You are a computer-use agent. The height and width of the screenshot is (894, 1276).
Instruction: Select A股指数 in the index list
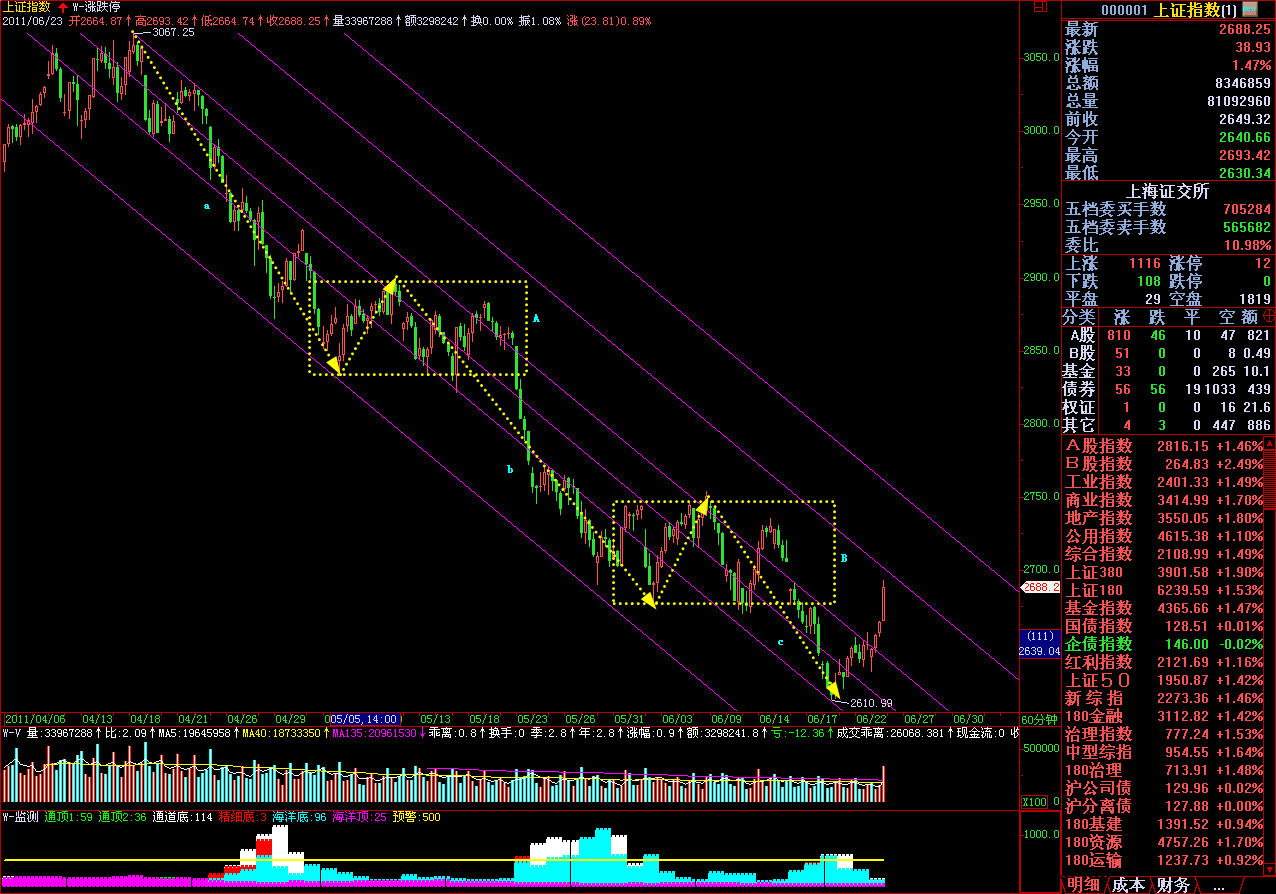[1099, 446]
